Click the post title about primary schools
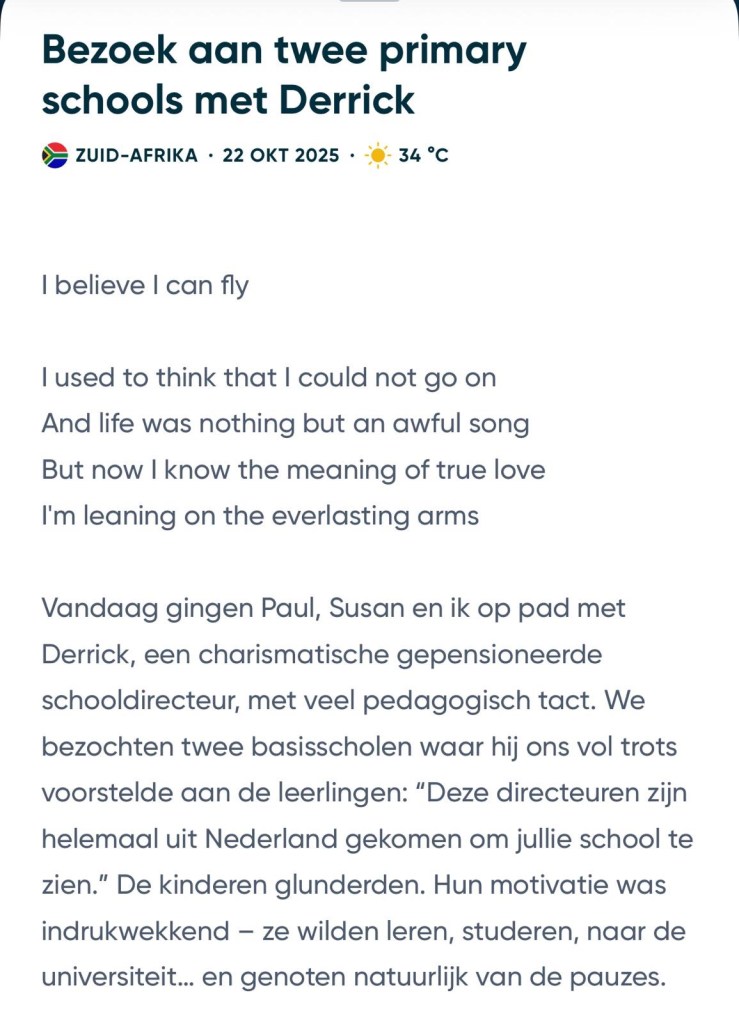This screenshot has width=739, height=1023. [x=283, y=75]
